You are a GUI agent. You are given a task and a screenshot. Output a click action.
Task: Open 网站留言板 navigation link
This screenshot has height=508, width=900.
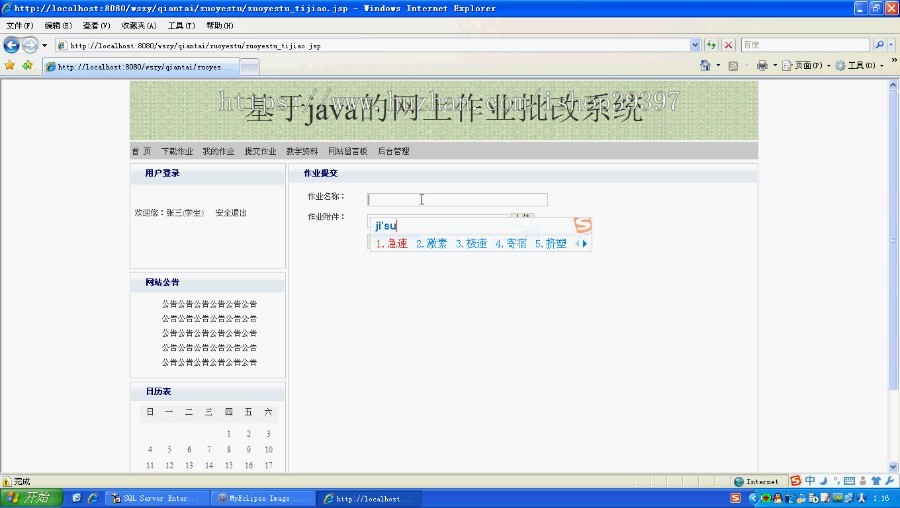click(x=348, y=151)
